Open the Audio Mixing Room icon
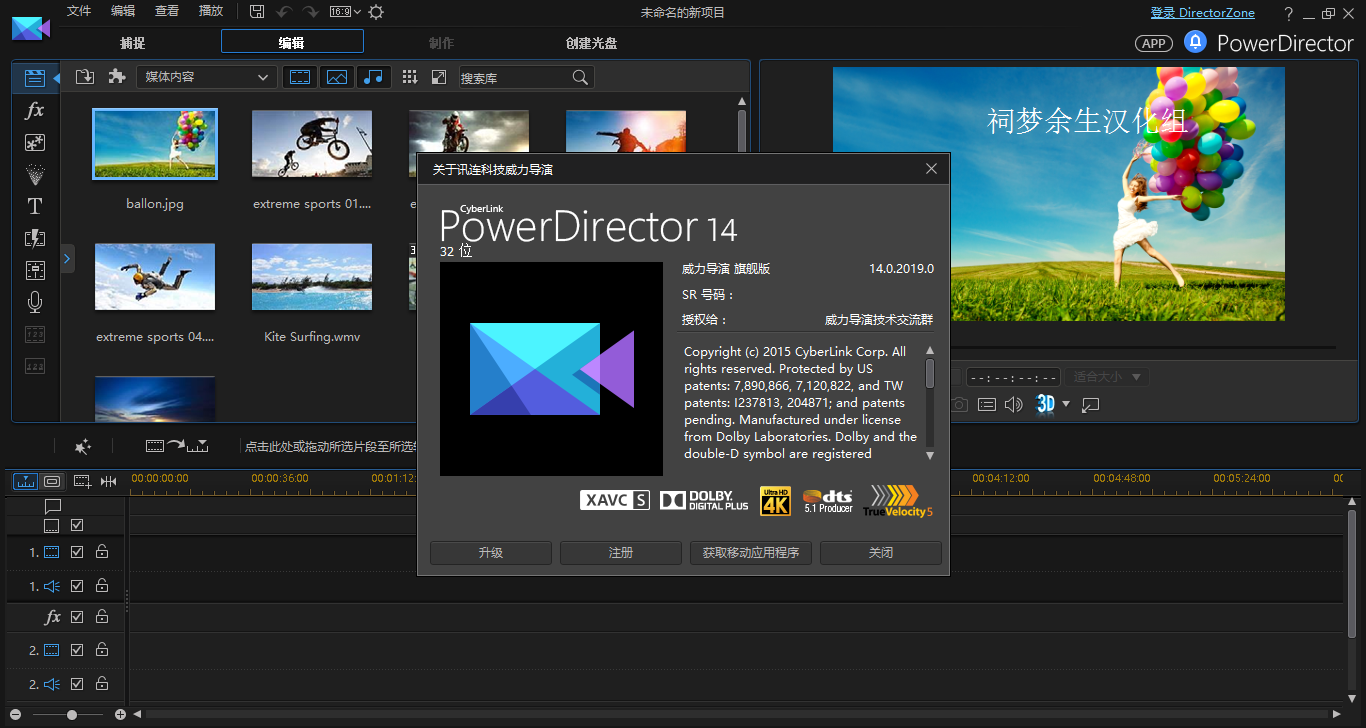 [35, 270]
